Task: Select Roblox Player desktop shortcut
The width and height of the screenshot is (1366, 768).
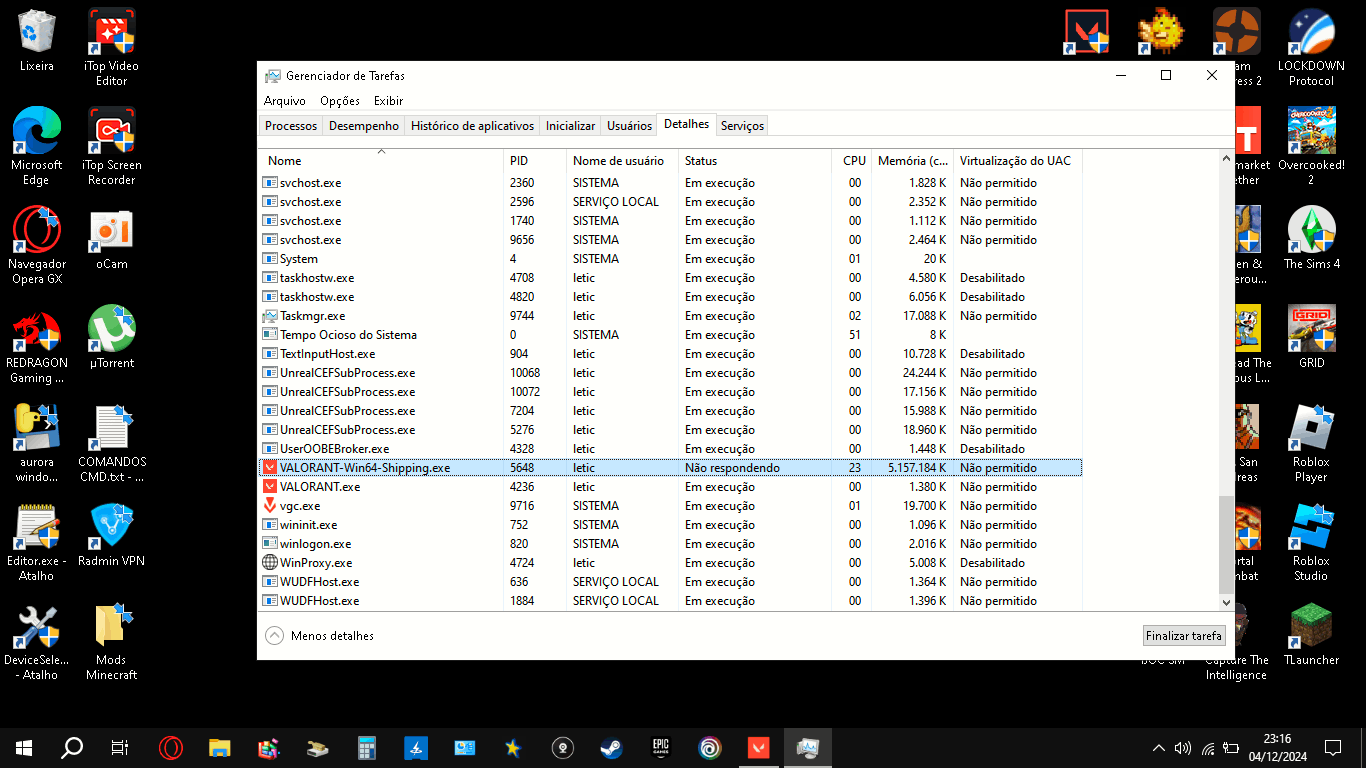Action: tap(1311, 443)
